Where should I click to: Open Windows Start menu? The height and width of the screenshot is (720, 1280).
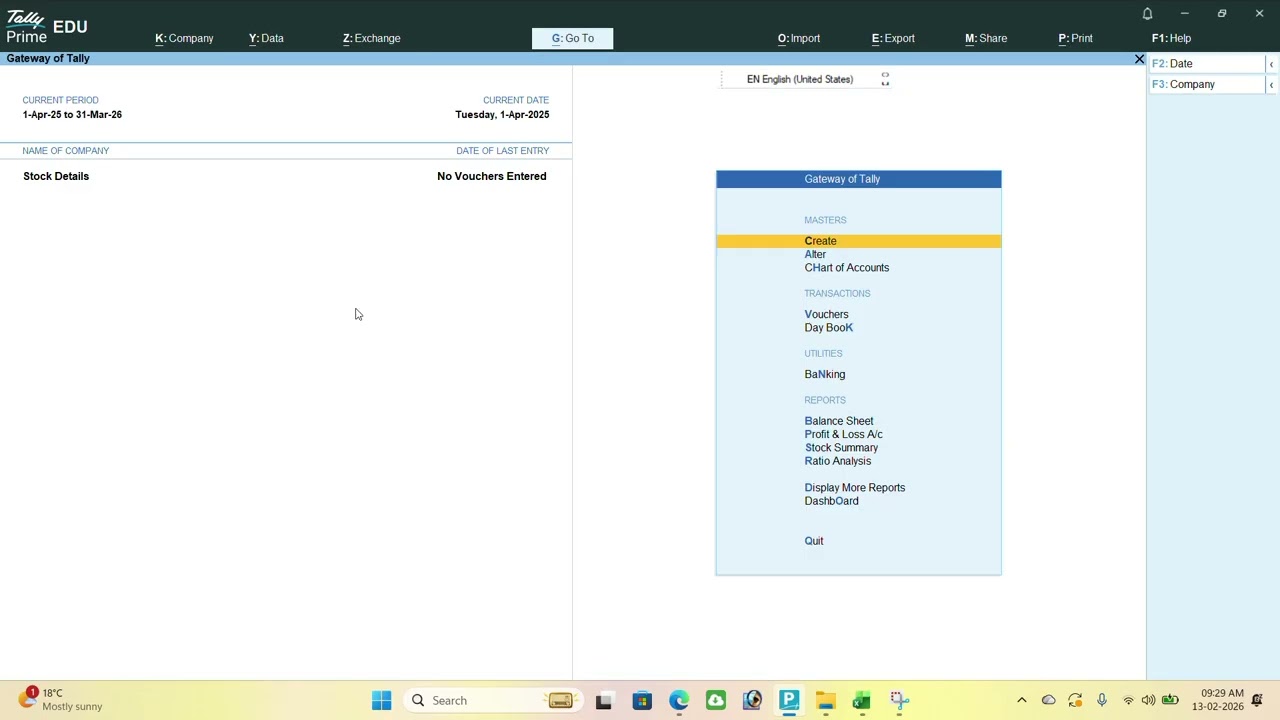382,701
